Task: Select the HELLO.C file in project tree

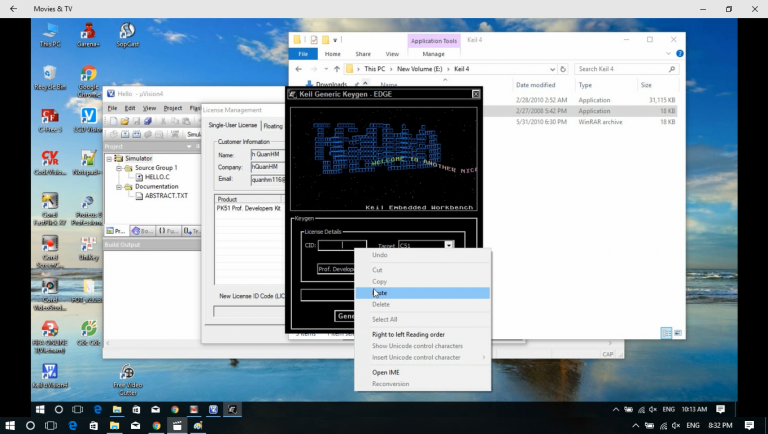Action: pos(158,176)
